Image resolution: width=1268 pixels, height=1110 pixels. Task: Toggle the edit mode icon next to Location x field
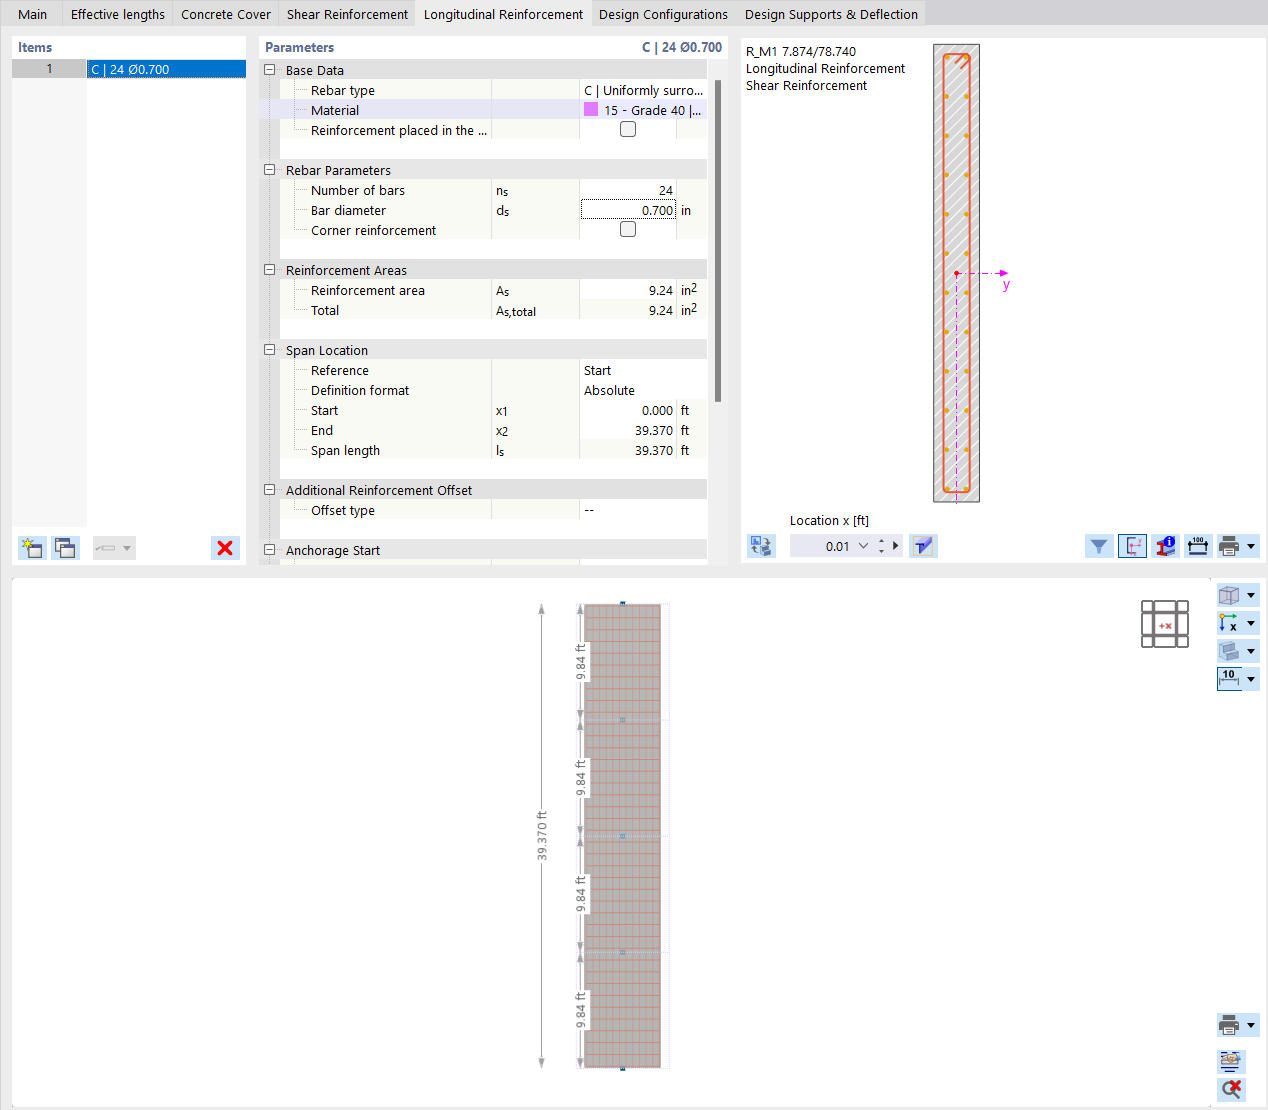[x=922, y=545]
